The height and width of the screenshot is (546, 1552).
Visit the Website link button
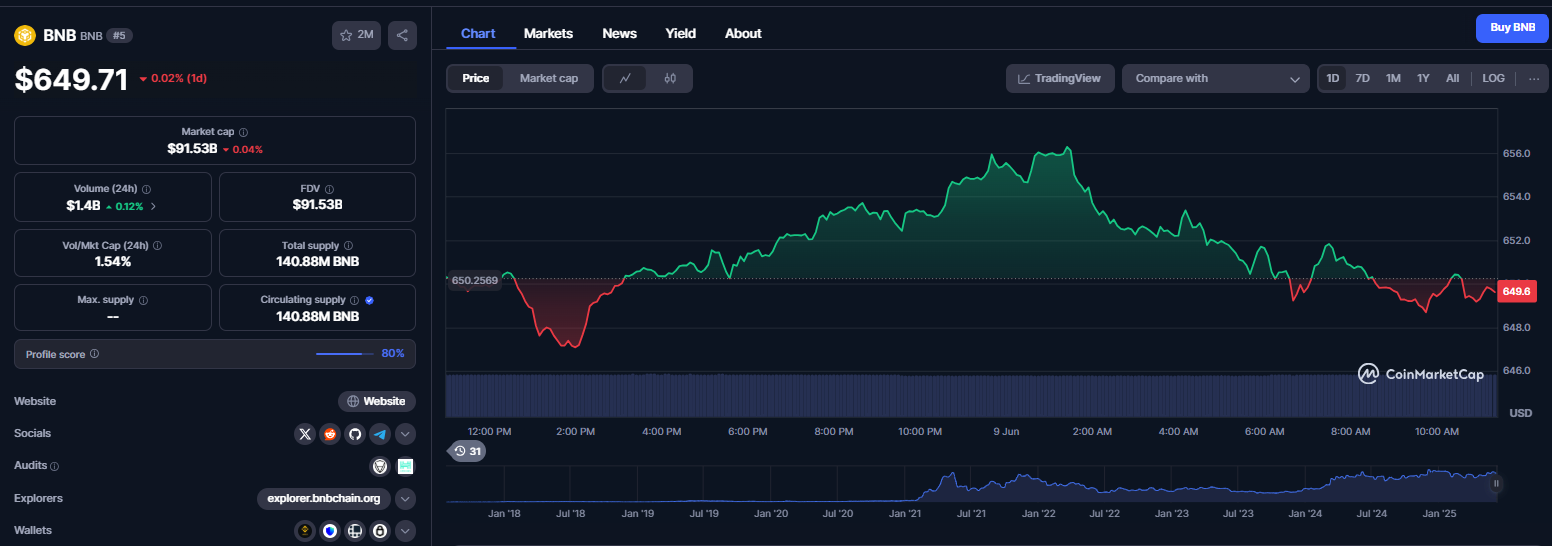(377, 401)
